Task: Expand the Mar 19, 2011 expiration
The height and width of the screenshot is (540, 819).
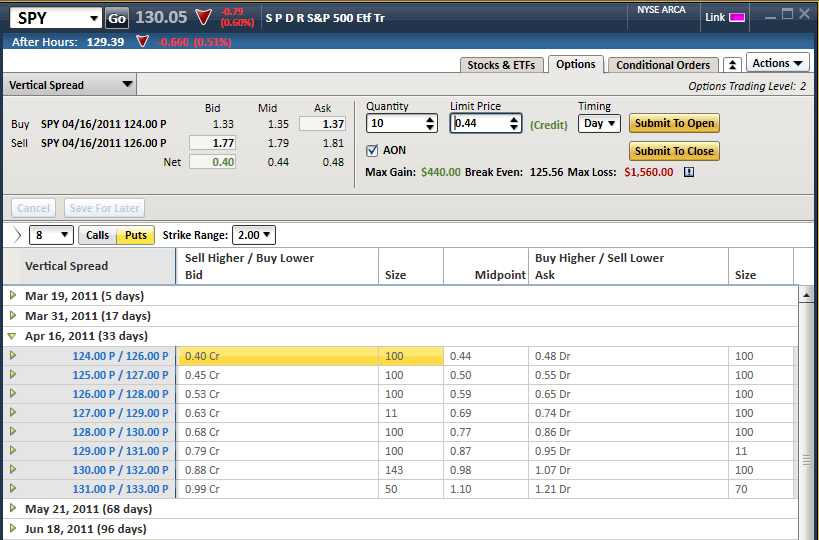Action: click(13, 296)
